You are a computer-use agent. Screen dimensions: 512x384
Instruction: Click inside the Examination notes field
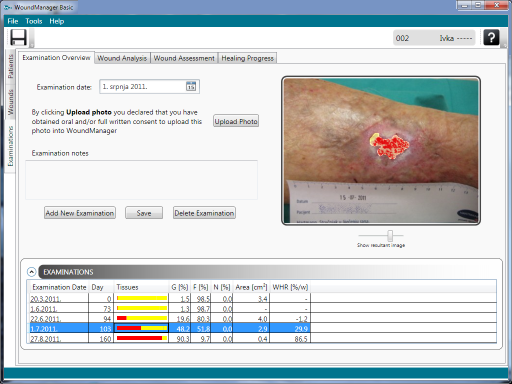click(x=141, y=180)
